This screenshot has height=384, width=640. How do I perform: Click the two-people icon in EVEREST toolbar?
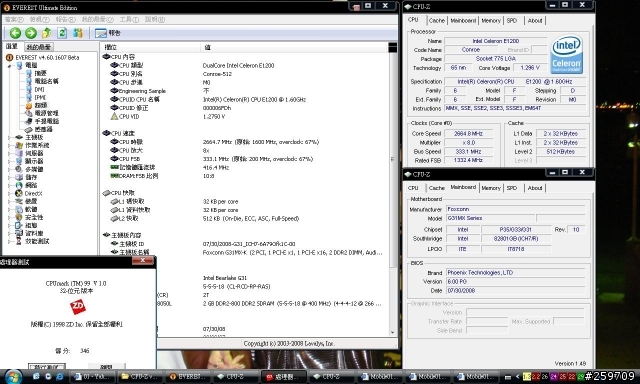tap(78, 33)
